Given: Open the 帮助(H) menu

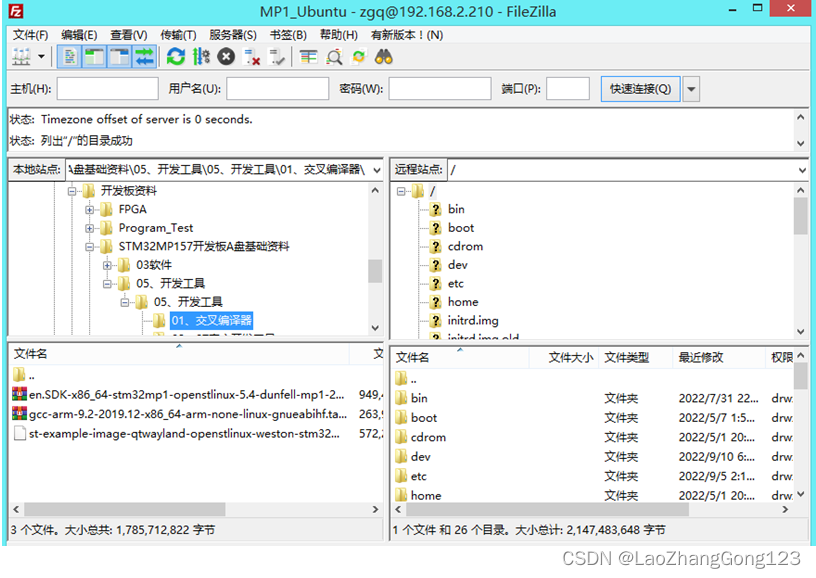Looking at the screenshot, I should tap(338, 35).
